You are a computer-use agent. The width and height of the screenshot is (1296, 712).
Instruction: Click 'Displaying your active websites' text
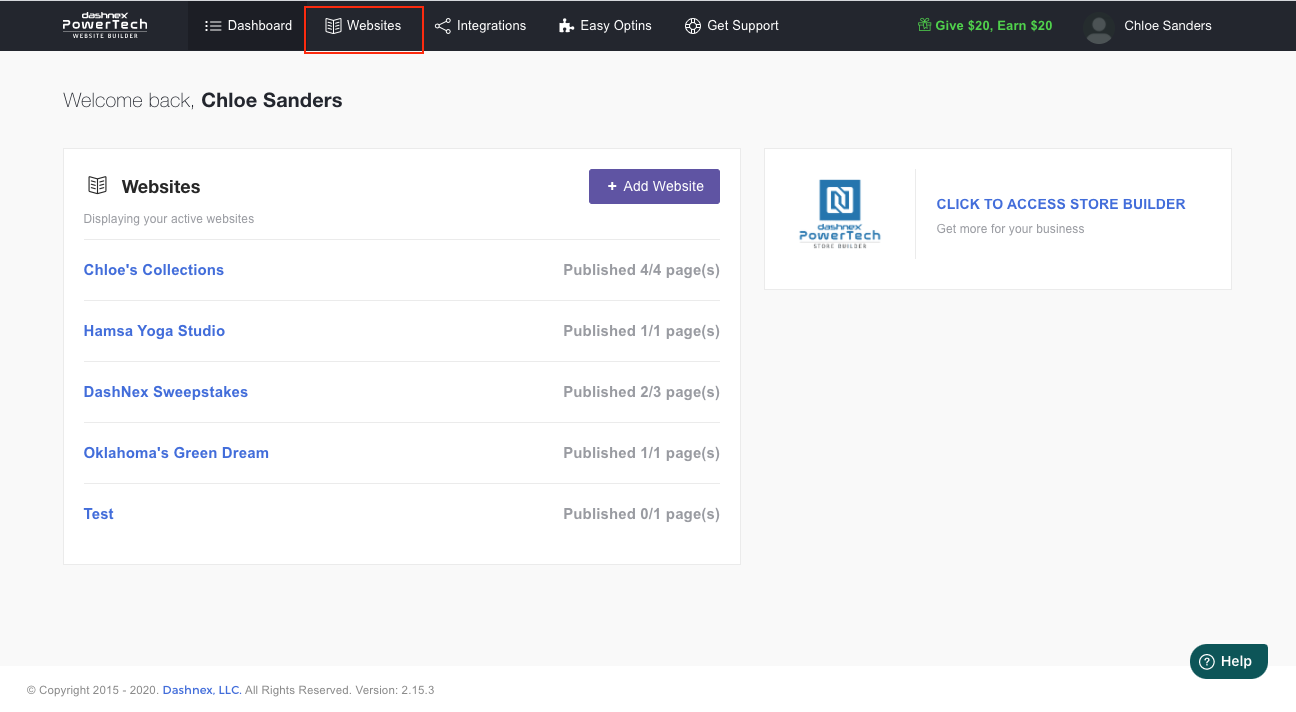pos(169,219)
